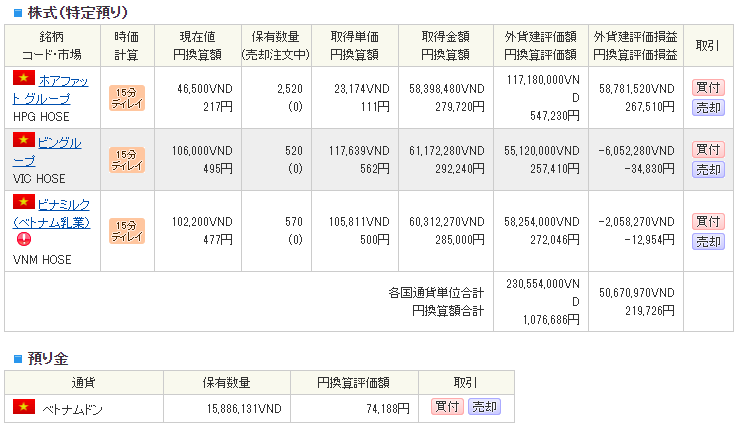Click the HPG HOSE code text
The image size is (740, 432).
(41, 117)
